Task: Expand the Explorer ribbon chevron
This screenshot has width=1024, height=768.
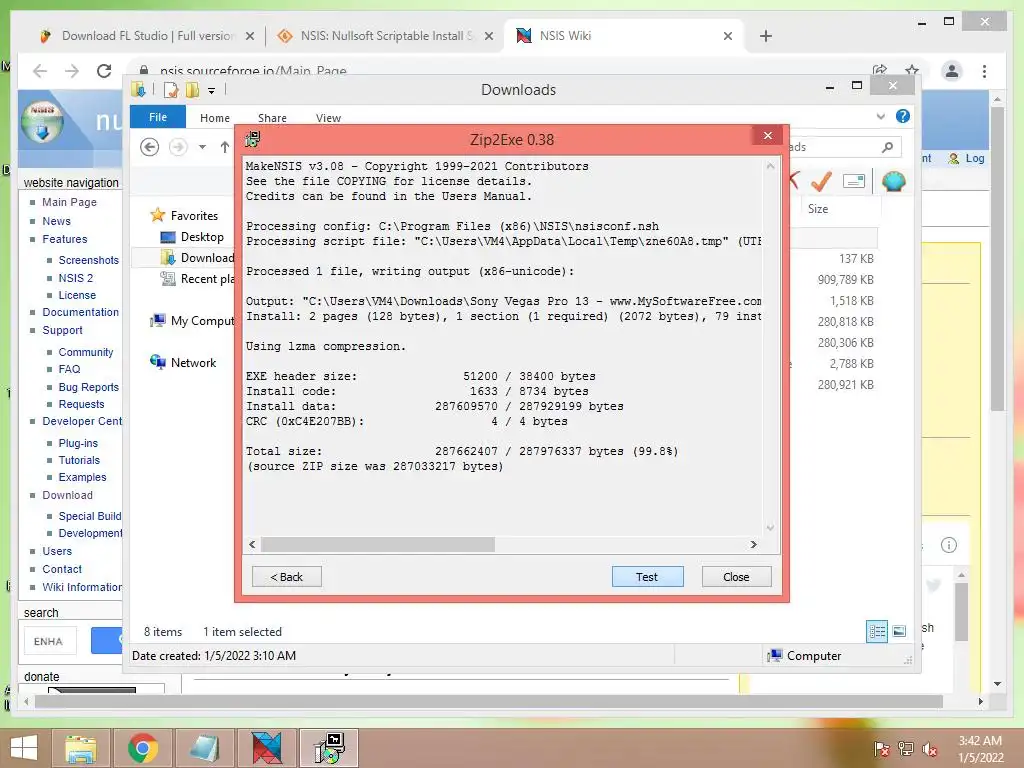Action: point(880,116)
